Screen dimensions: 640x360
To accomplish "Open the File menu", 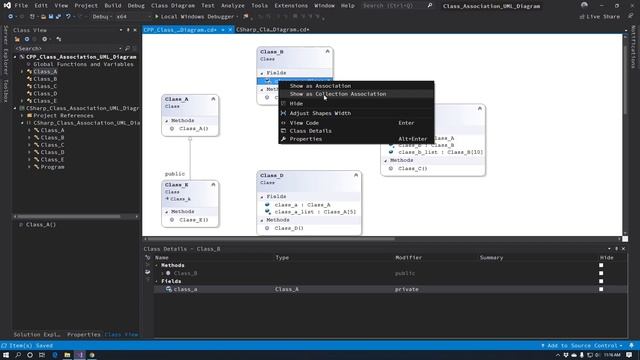I will (21, 6).
